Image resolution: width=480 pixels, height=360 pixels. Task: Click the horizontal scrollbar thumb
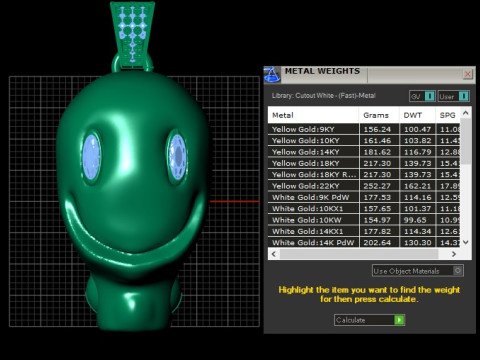click(x=359, y=254)
